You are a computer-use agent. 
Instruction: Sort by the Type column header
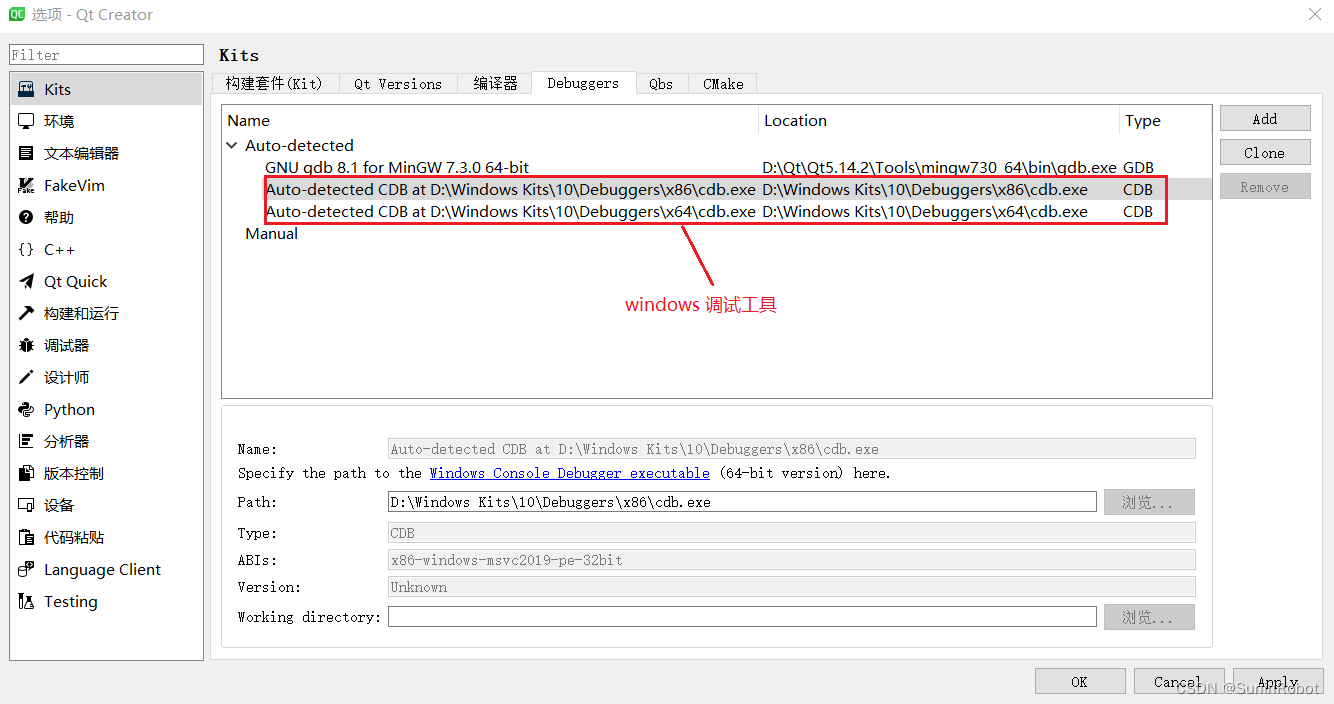pos(1165,120)
